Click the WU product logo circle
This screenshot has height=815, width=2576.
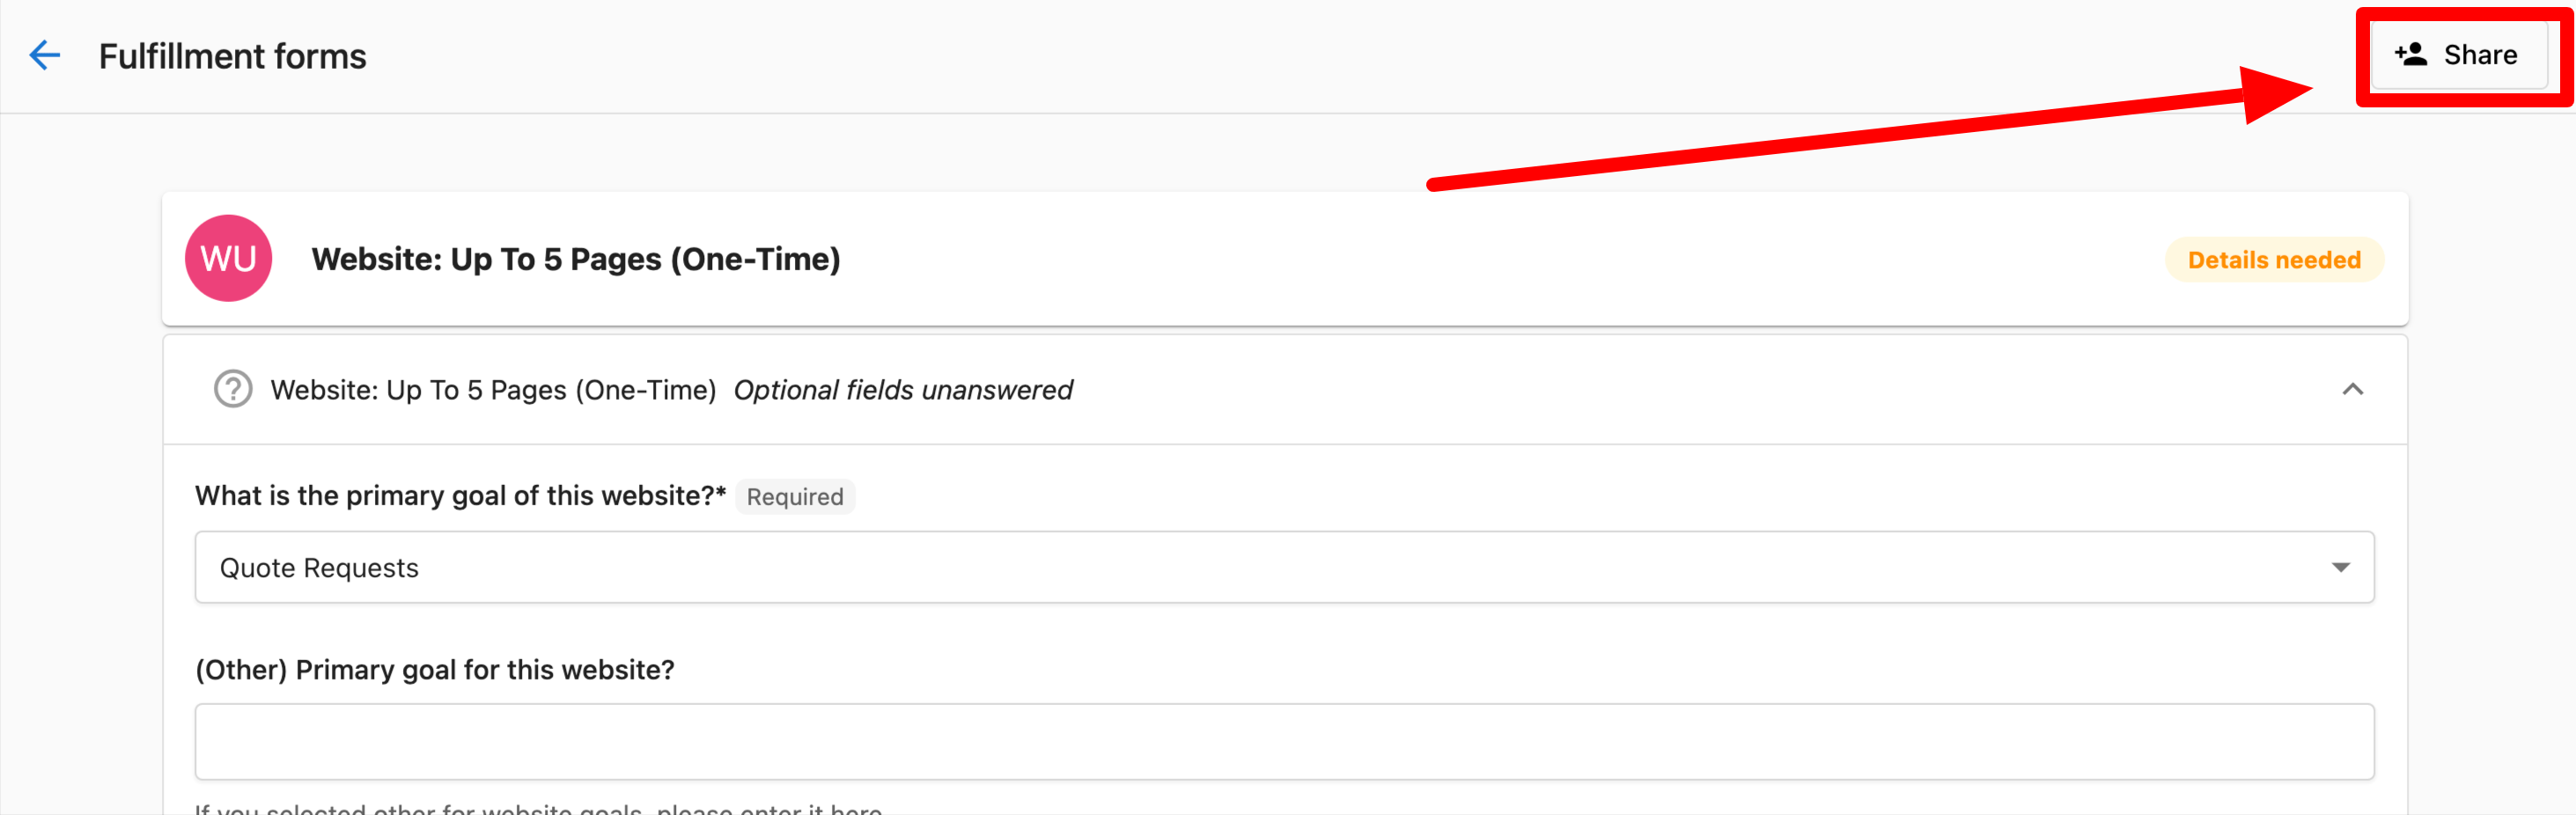tap(228, 258)
